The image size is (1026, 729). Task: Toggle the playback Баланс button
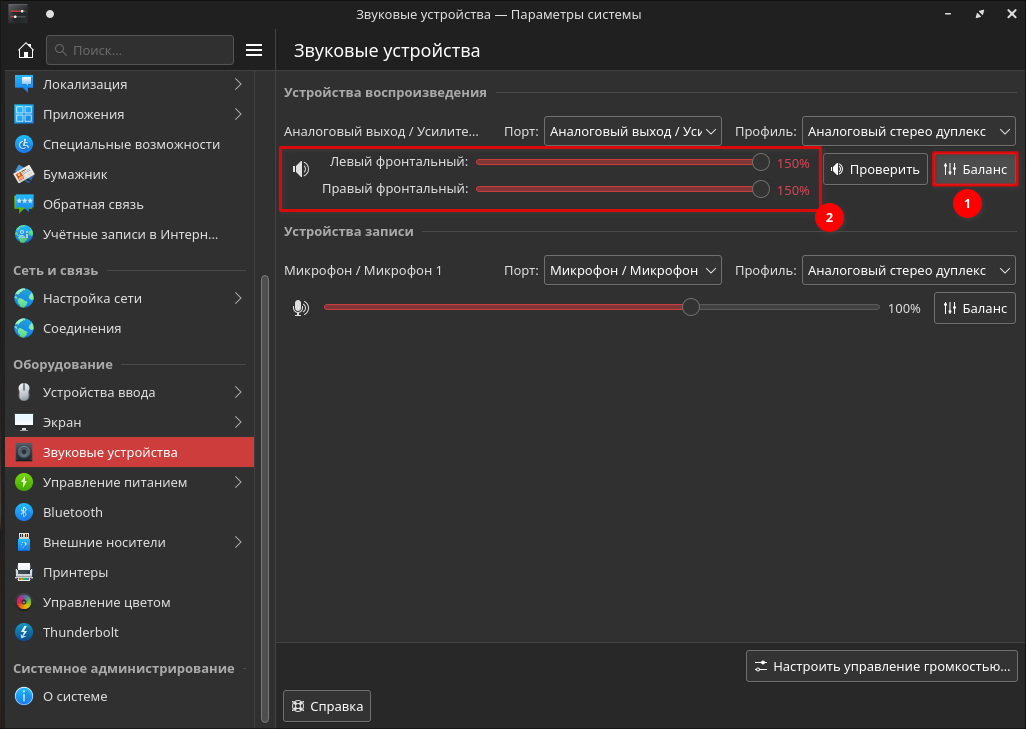point(975,169)
